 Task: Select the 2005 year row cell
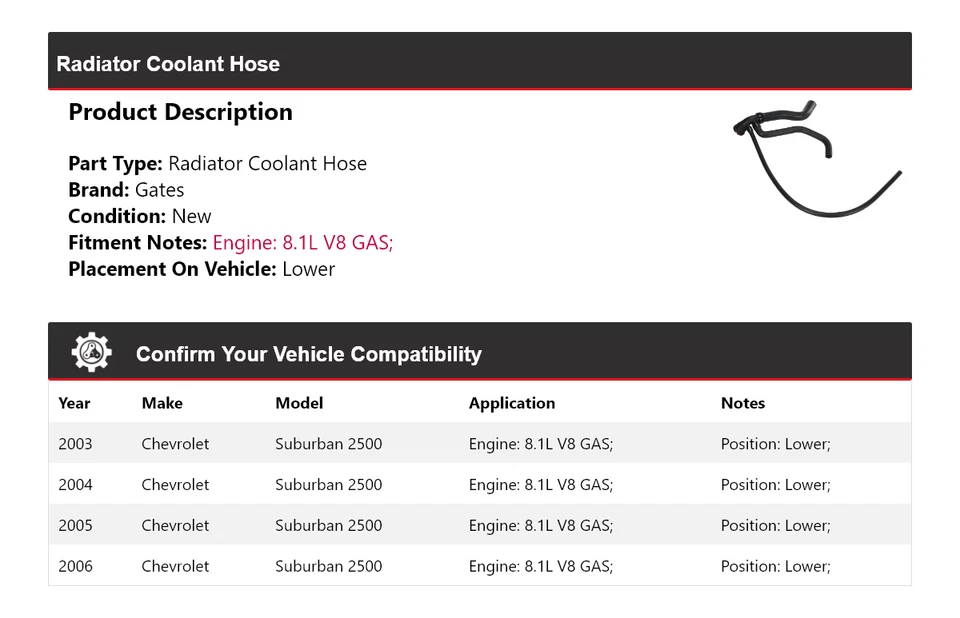75,525
